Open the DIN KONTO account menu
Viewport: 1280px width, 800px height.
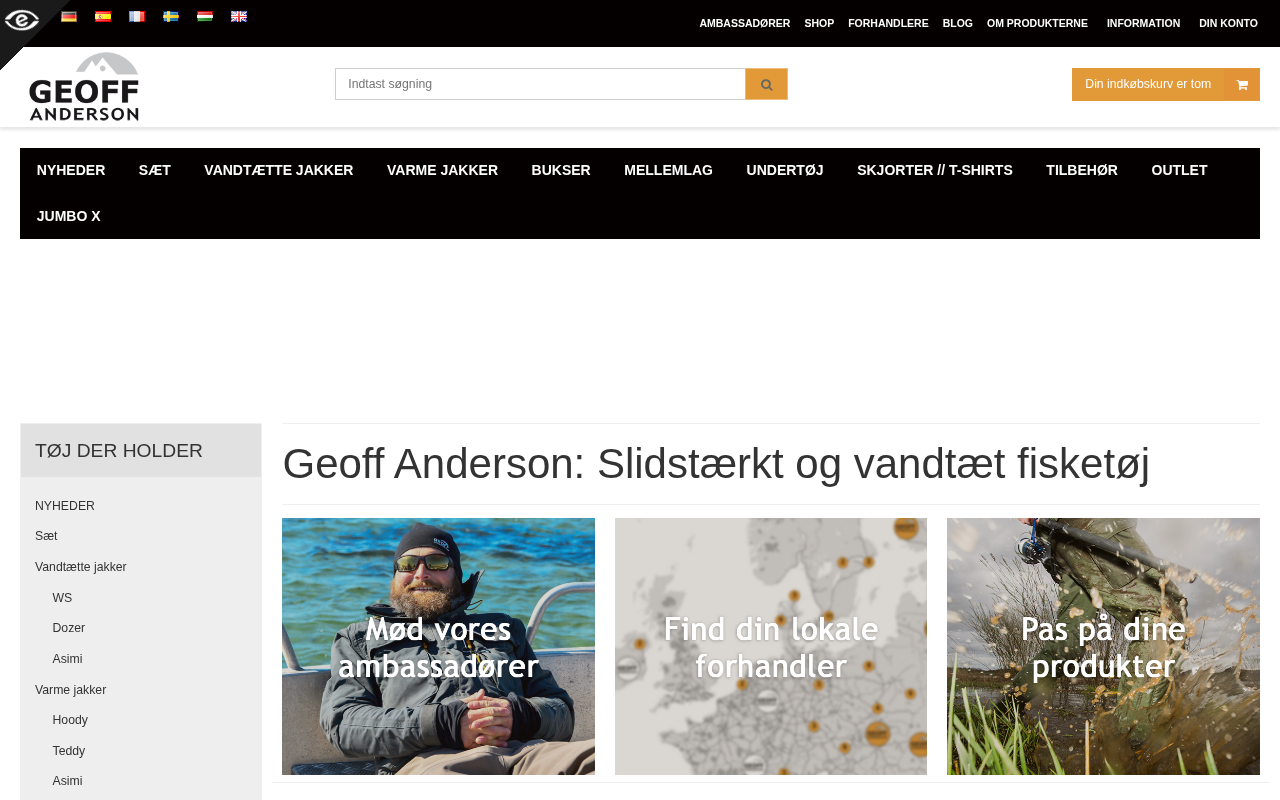pyautogui.click(x=1228, y=23)
